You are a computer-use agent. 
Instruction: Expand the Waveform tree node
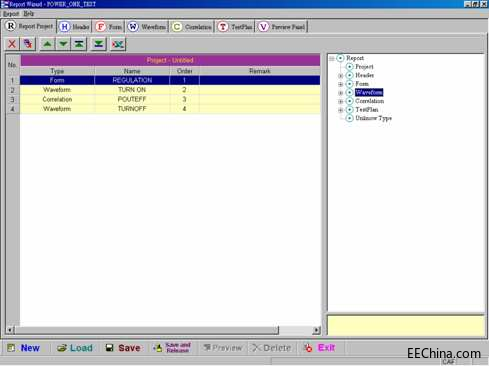[341, 93]
